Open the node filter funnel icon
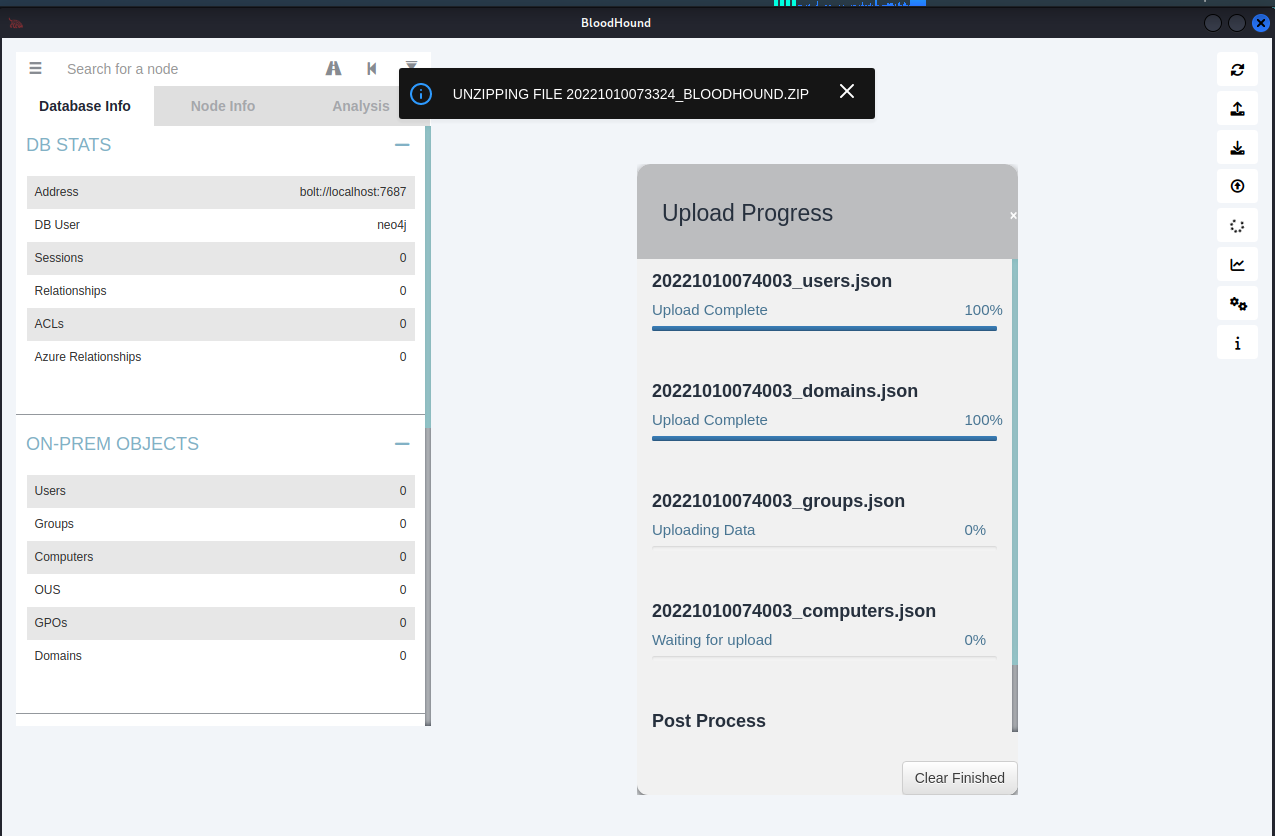 (411, 67)
